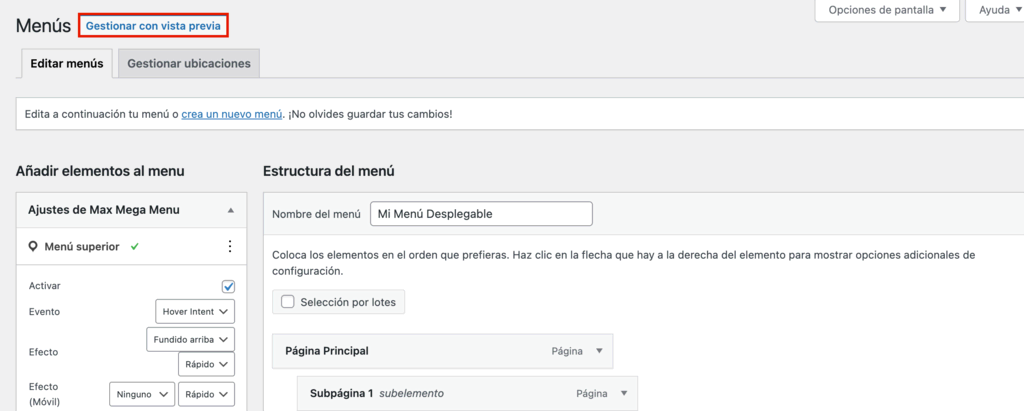1024x411 pixels.
Task: Click the three-dot options icon beside Menú superior
Action: 229,247
